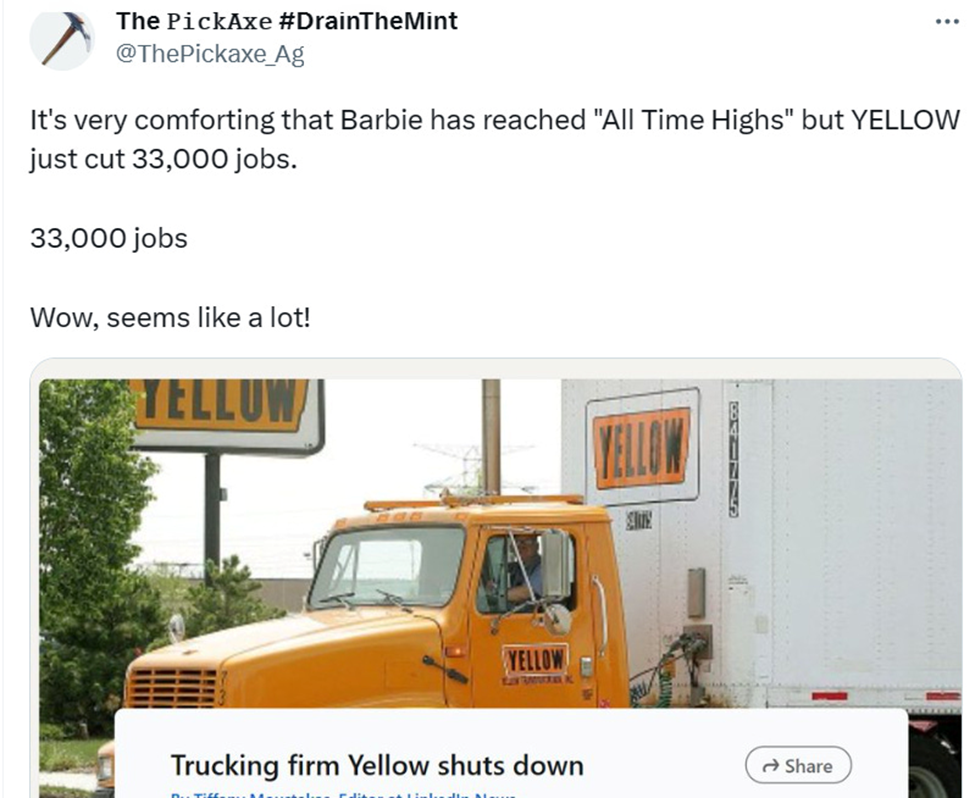Click the truck driver in cab window
This screenshot has height=798, width=975.
525,570
